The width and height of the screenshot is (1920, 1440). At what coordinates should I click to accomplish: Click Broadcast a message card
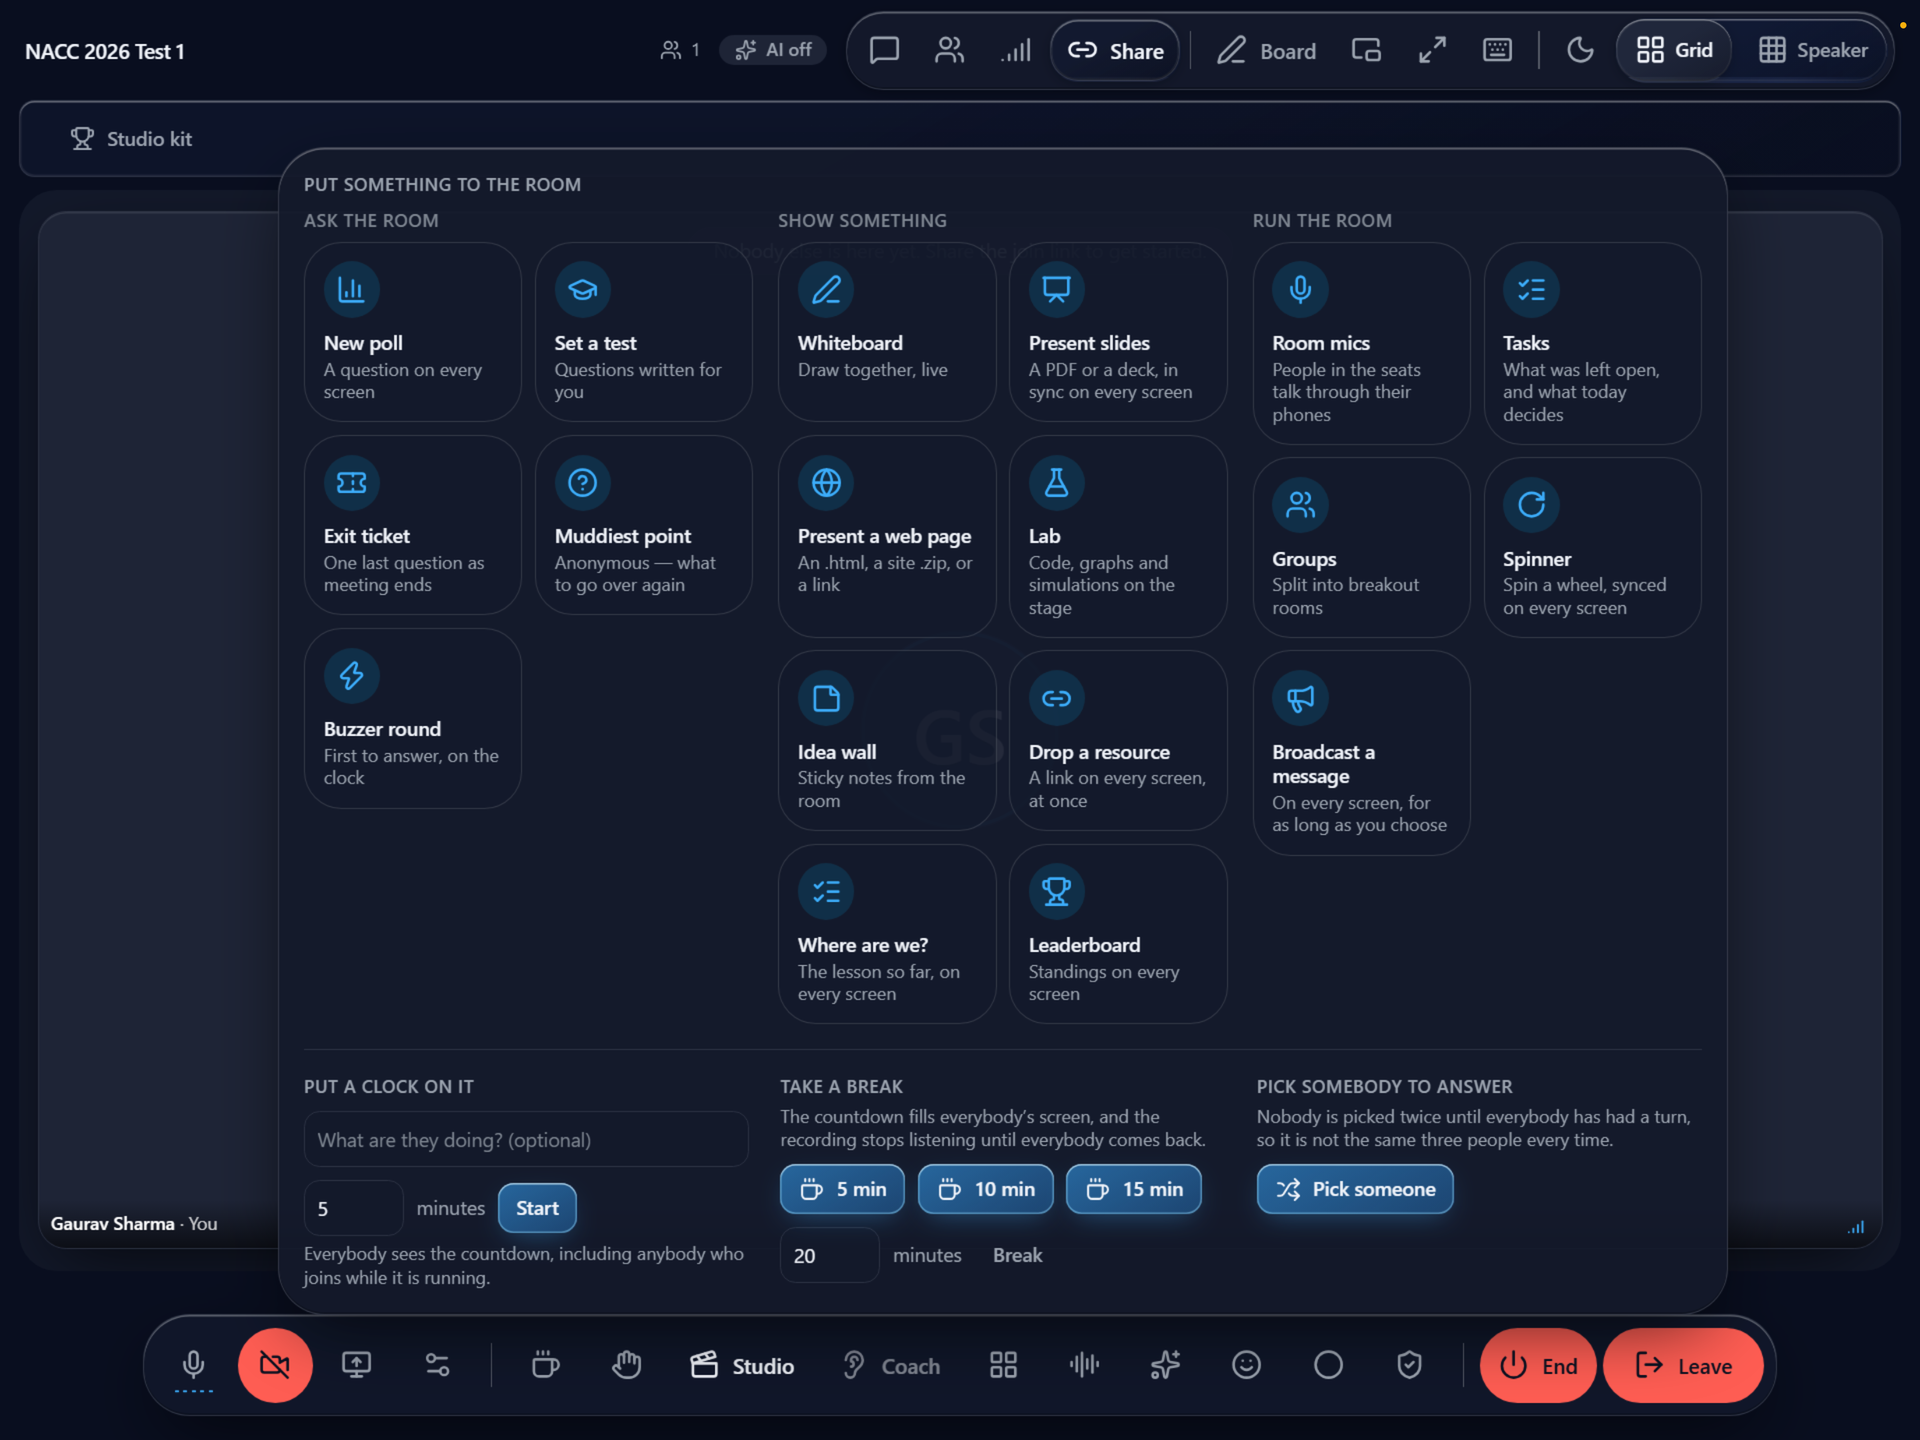1361,753
